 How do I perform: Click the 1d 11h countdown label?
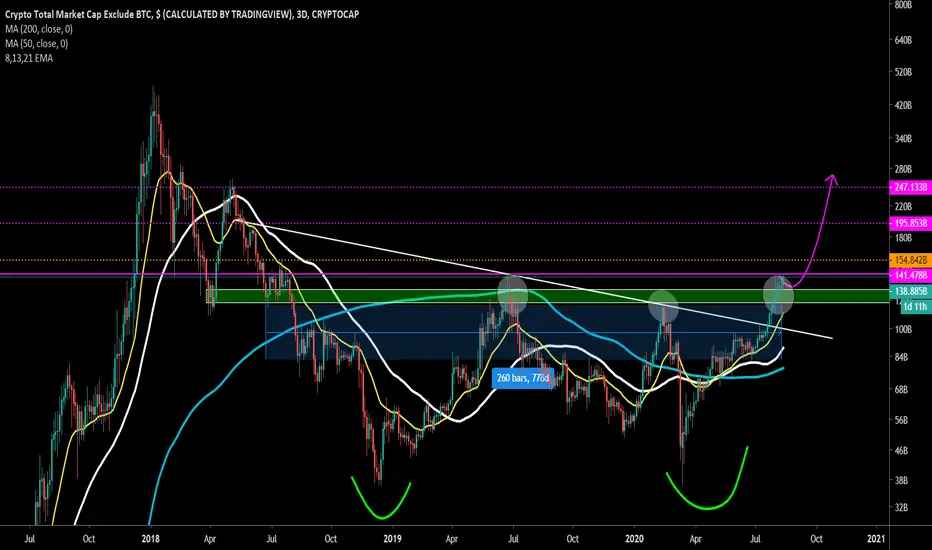[915, 307]
